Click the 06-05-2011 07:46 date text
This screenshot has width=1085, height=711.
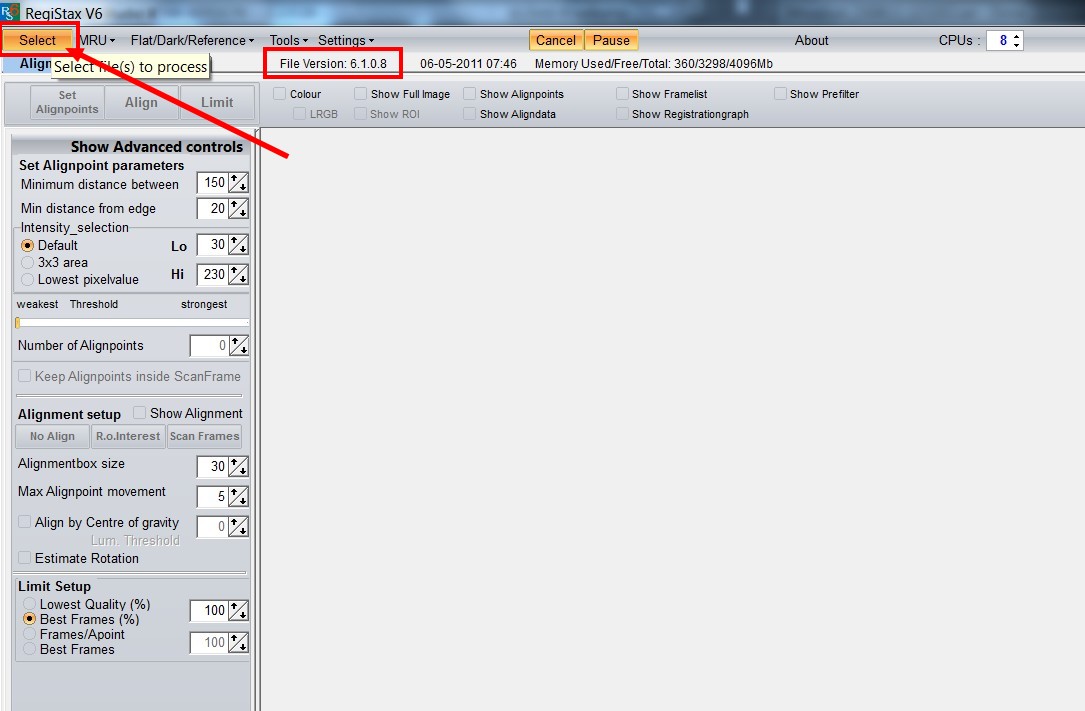point(468,64)
